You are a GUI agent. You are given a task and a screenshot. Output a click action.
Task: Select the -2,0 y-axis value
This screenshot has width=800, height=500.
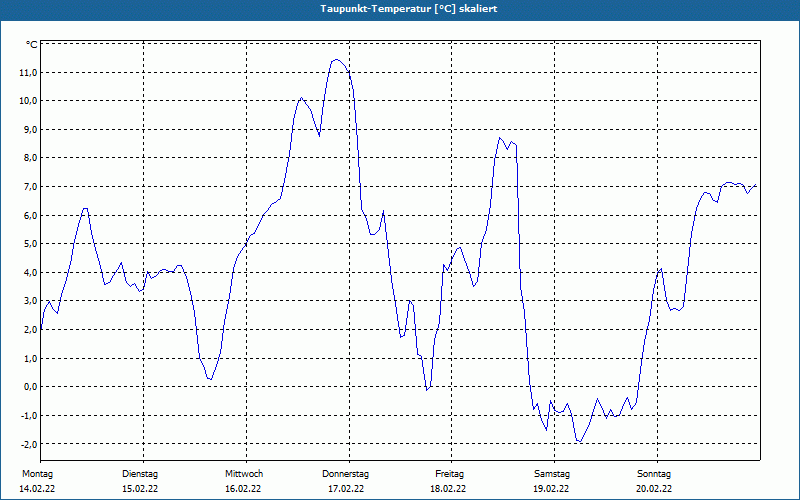[x=29, y=444]
